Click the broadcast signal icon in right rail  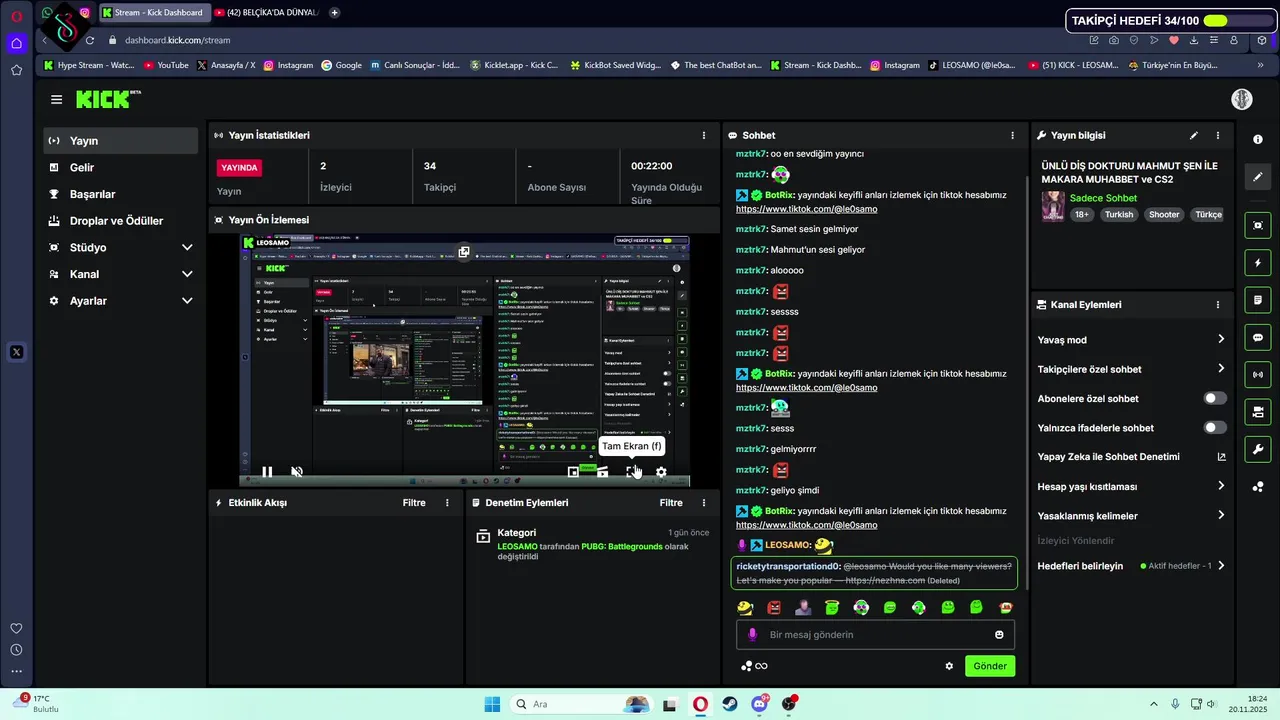(x=1258, y=374)
